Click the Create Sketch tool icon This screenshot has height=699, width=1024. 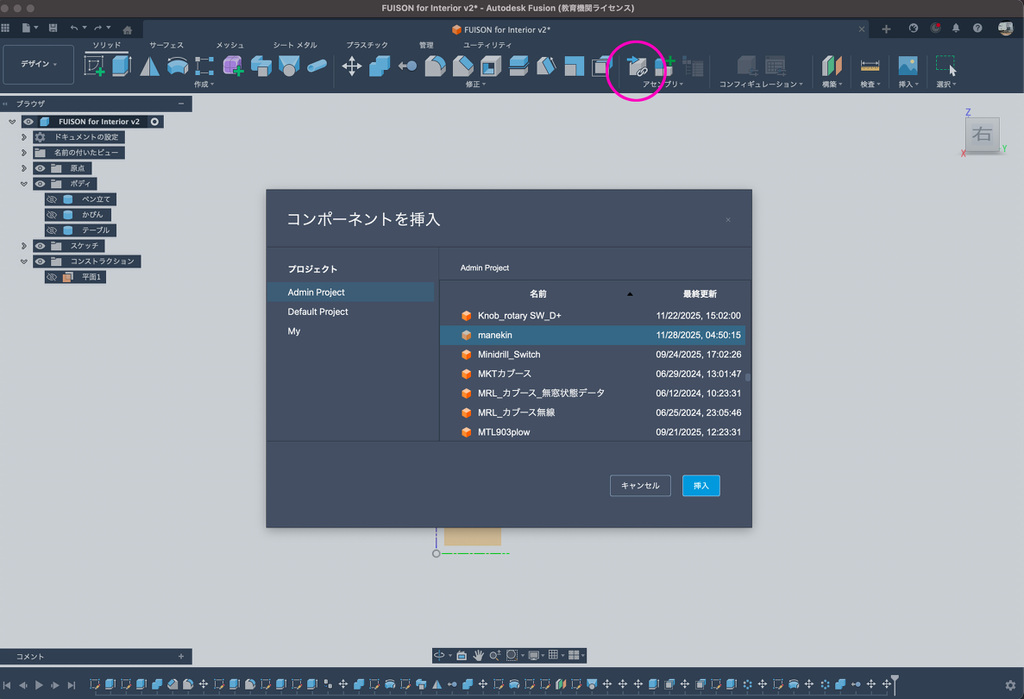[x=95, y=66]
